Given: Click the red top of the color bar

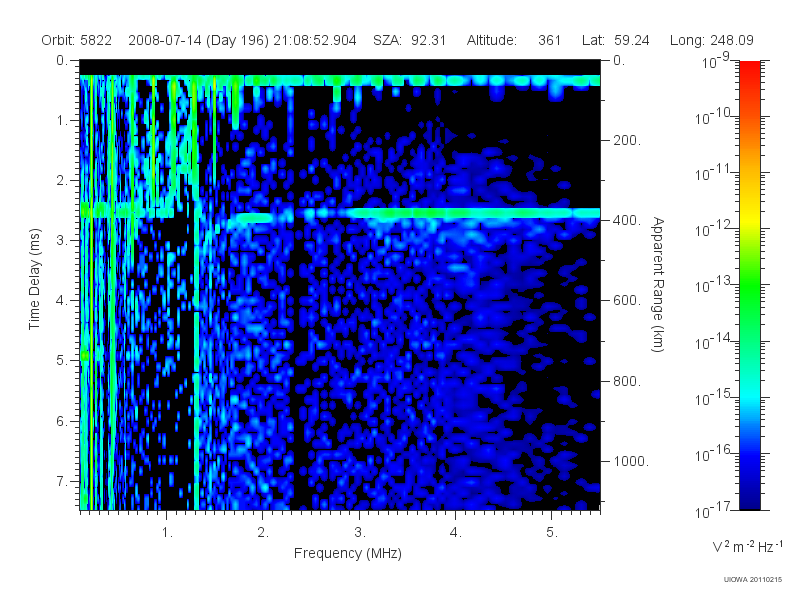Looking at the screenshot, I should tap(749, 69).
